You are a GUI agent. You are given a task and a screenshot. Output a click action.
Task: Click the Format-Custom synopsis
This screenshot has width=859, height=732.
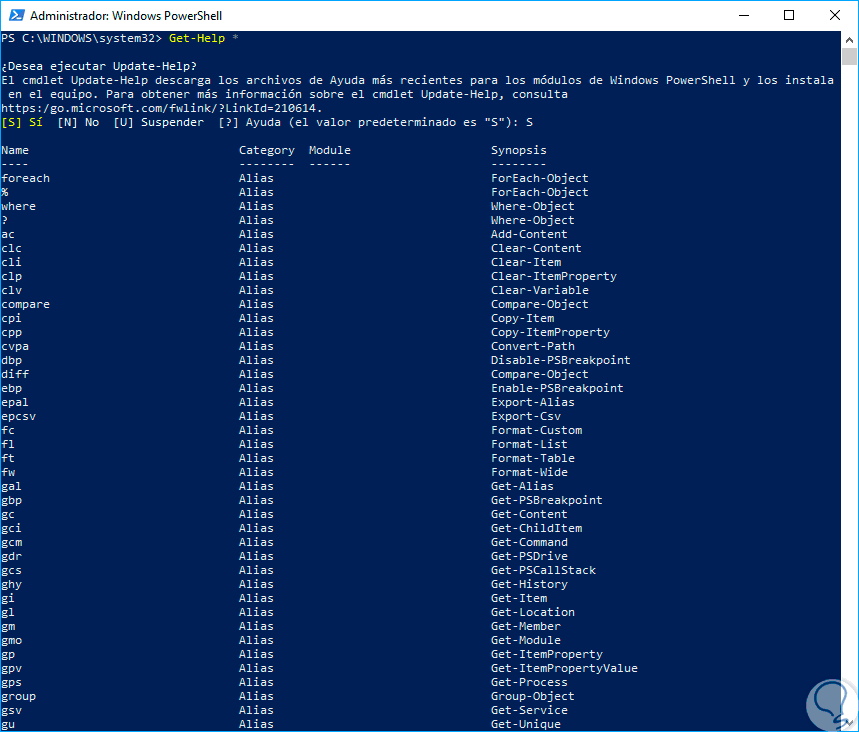537,430
